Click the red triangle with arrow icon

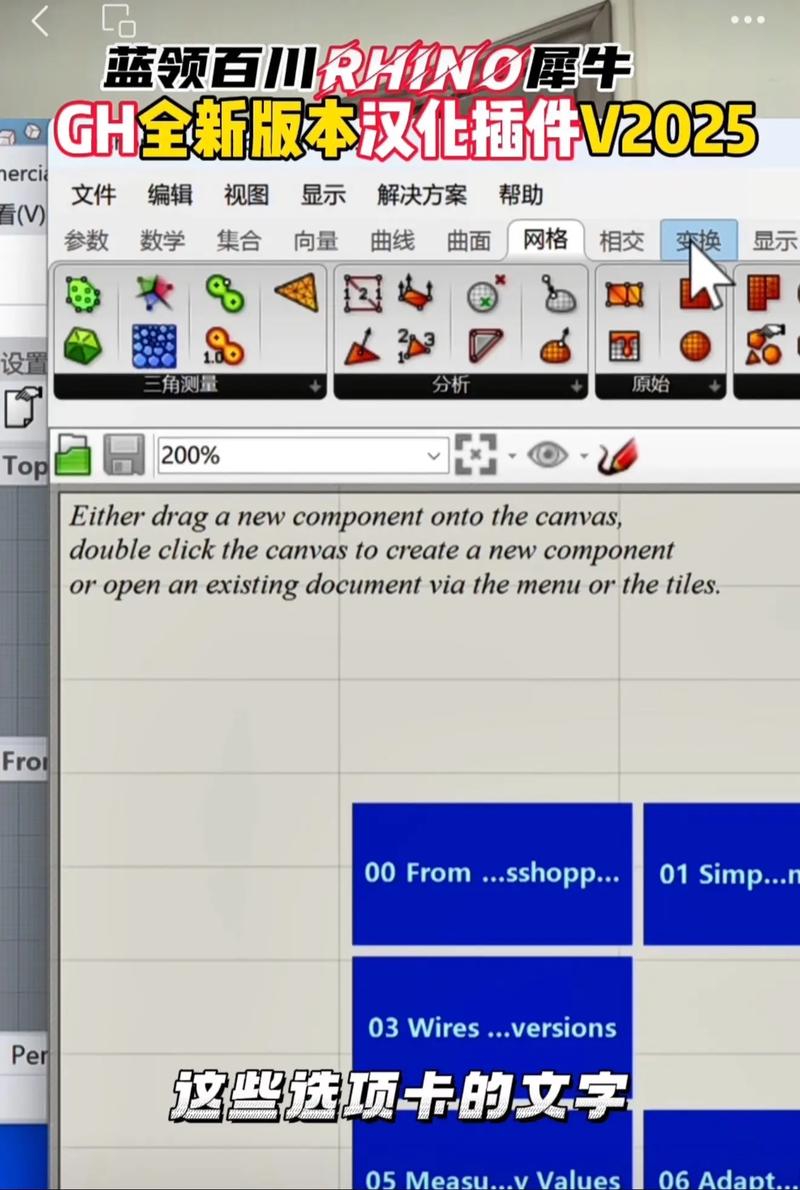pyautogui.click(x=362, y=346)
